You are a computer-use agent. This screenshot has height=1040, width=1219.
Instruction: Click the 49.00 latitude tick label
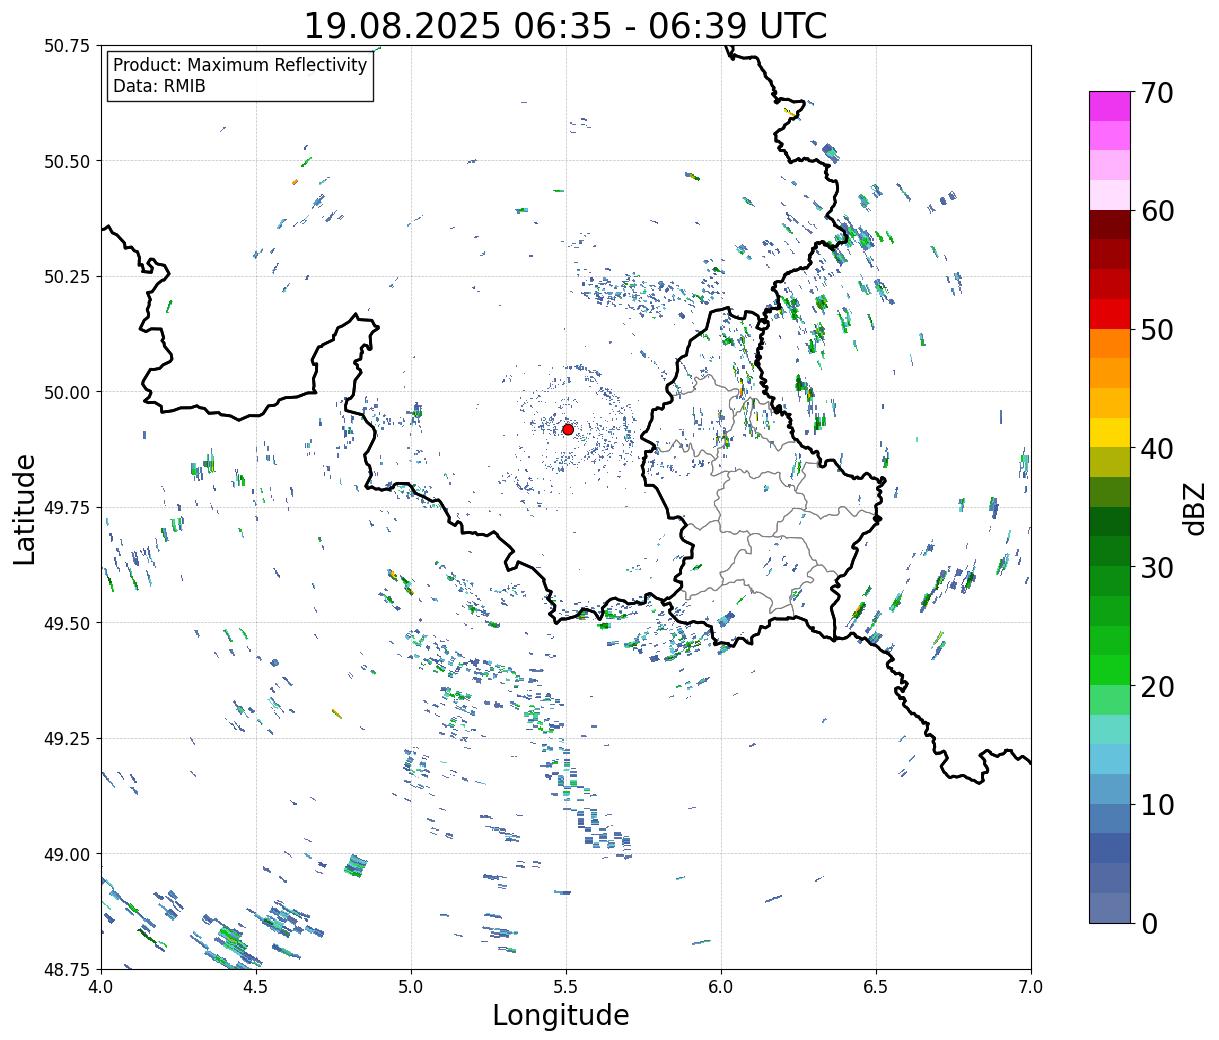[67, 854]
